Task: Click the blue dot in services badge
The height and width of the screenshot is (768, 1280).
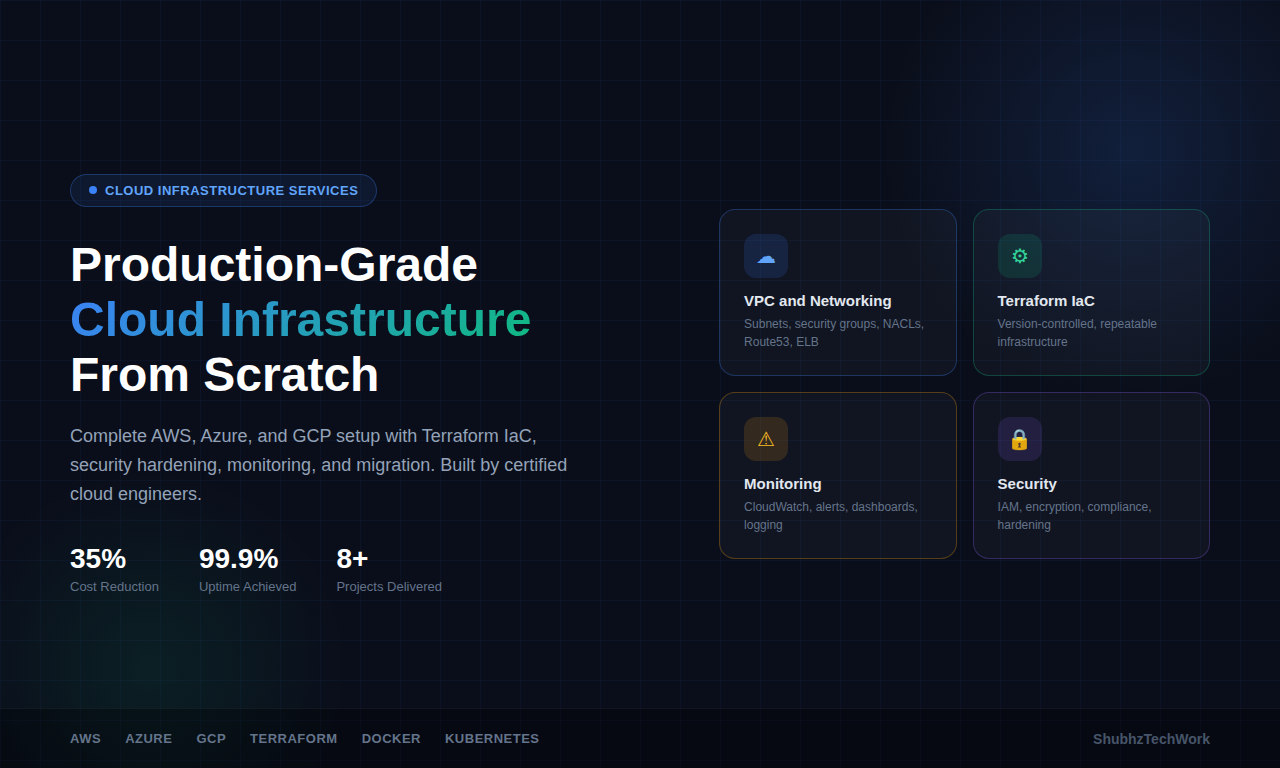Action: 93,190
